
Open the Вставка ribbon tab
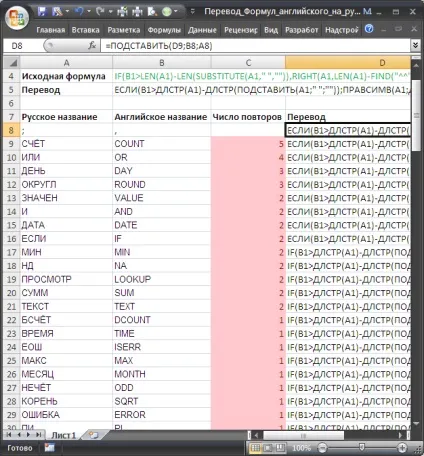85,30
